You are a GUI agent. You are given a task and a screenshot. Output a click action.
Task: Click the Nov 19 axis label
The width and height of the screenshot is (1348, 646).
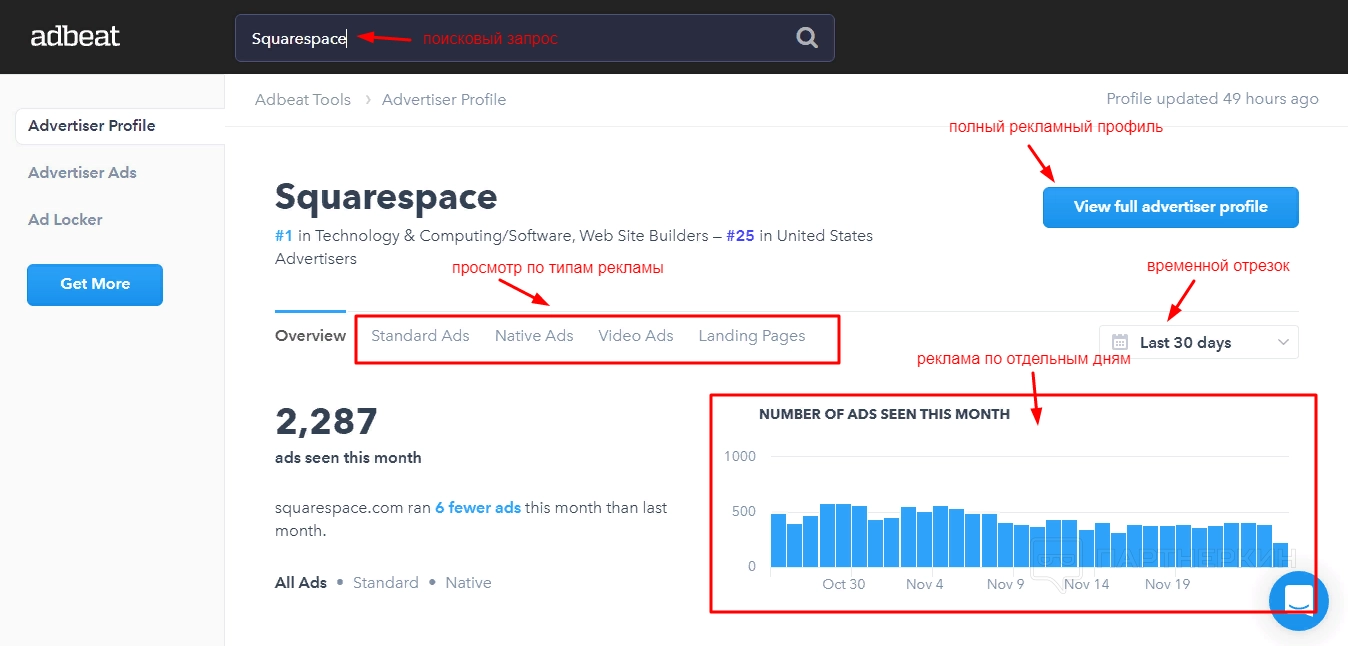point(1167,584)
